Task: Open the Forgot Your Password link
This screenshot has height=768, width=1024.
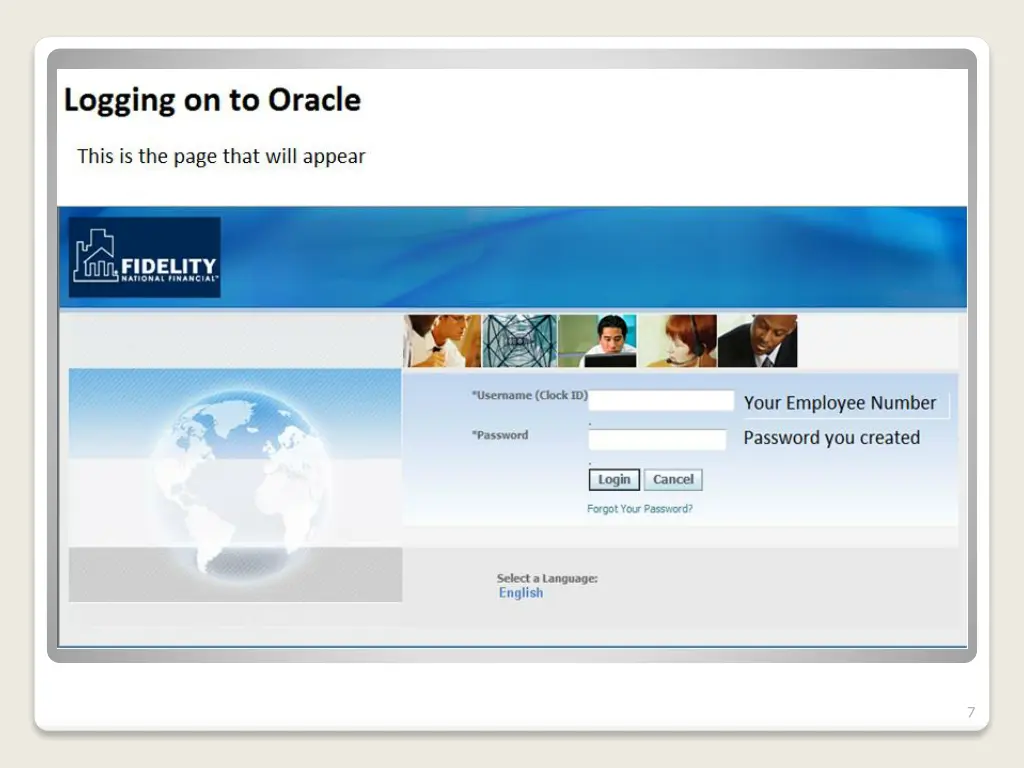Action: (639, 509)
